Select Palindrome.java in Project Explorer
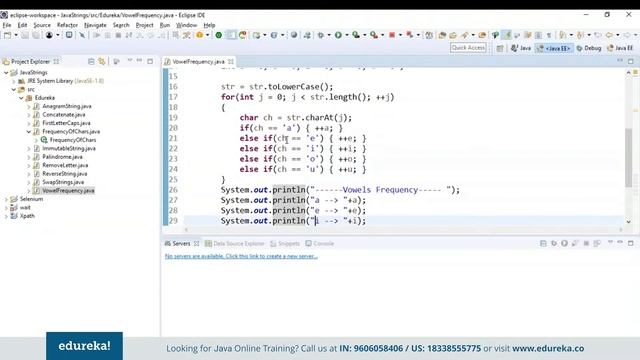 [62, 157]
